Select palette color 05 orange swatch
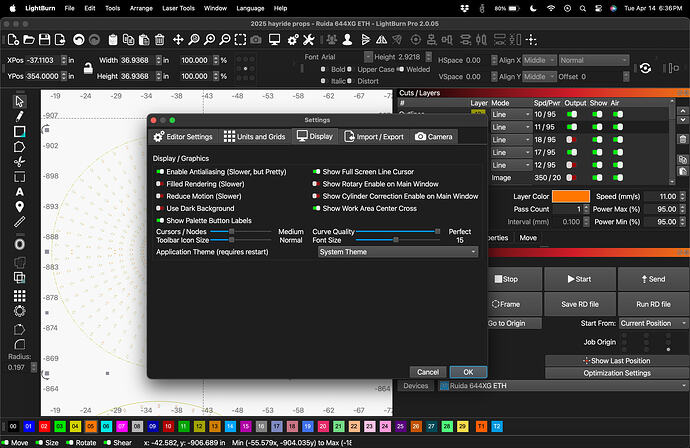Screen dimensions: 690x448 (91, 426)
